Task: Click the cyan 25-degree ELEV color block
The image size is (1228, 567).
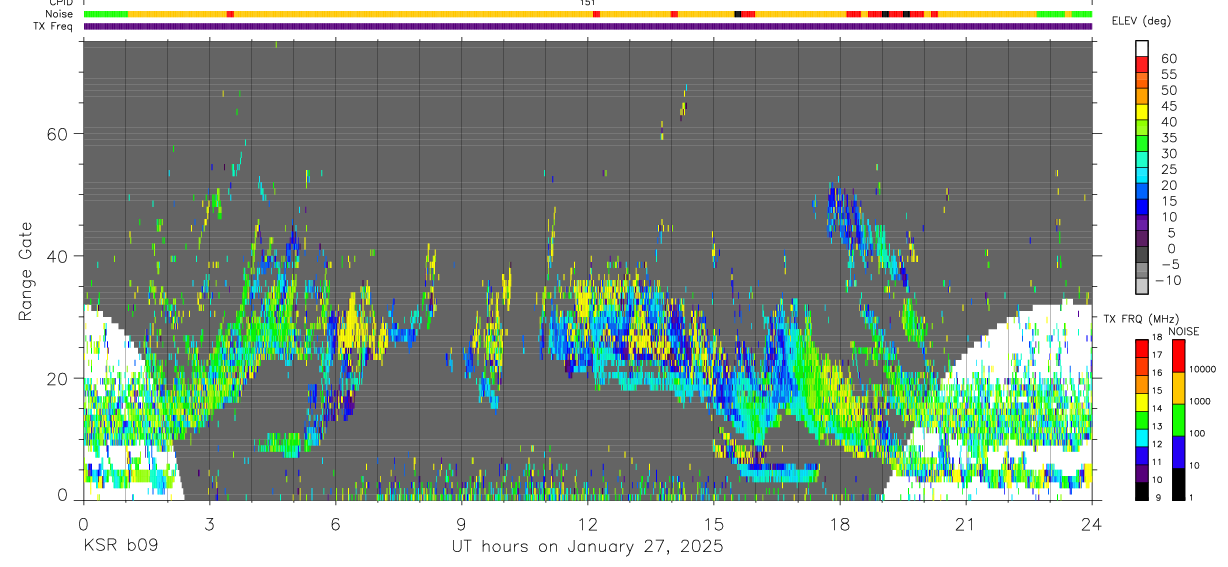Action: click(1142, 176)
